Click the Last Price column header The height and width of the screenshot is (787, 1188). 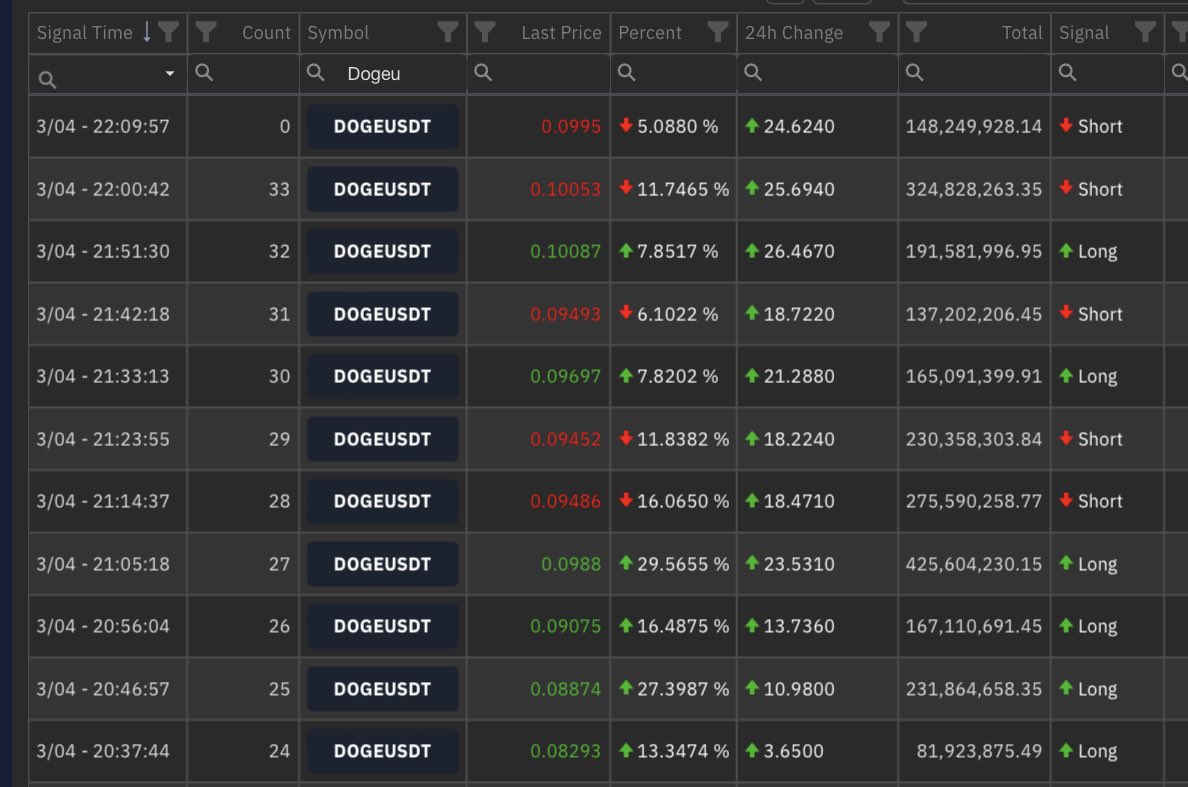[560, 32]
